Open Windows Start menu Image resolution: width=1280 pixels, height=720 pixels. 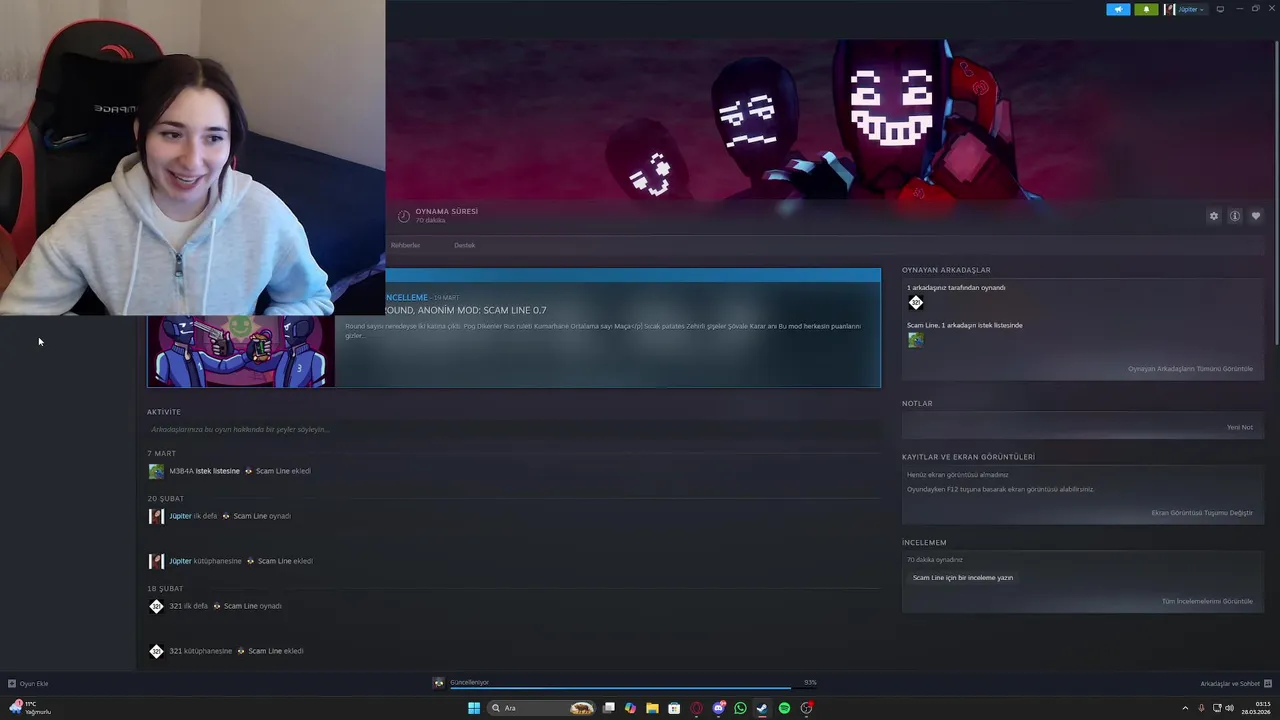click(474, 708)
